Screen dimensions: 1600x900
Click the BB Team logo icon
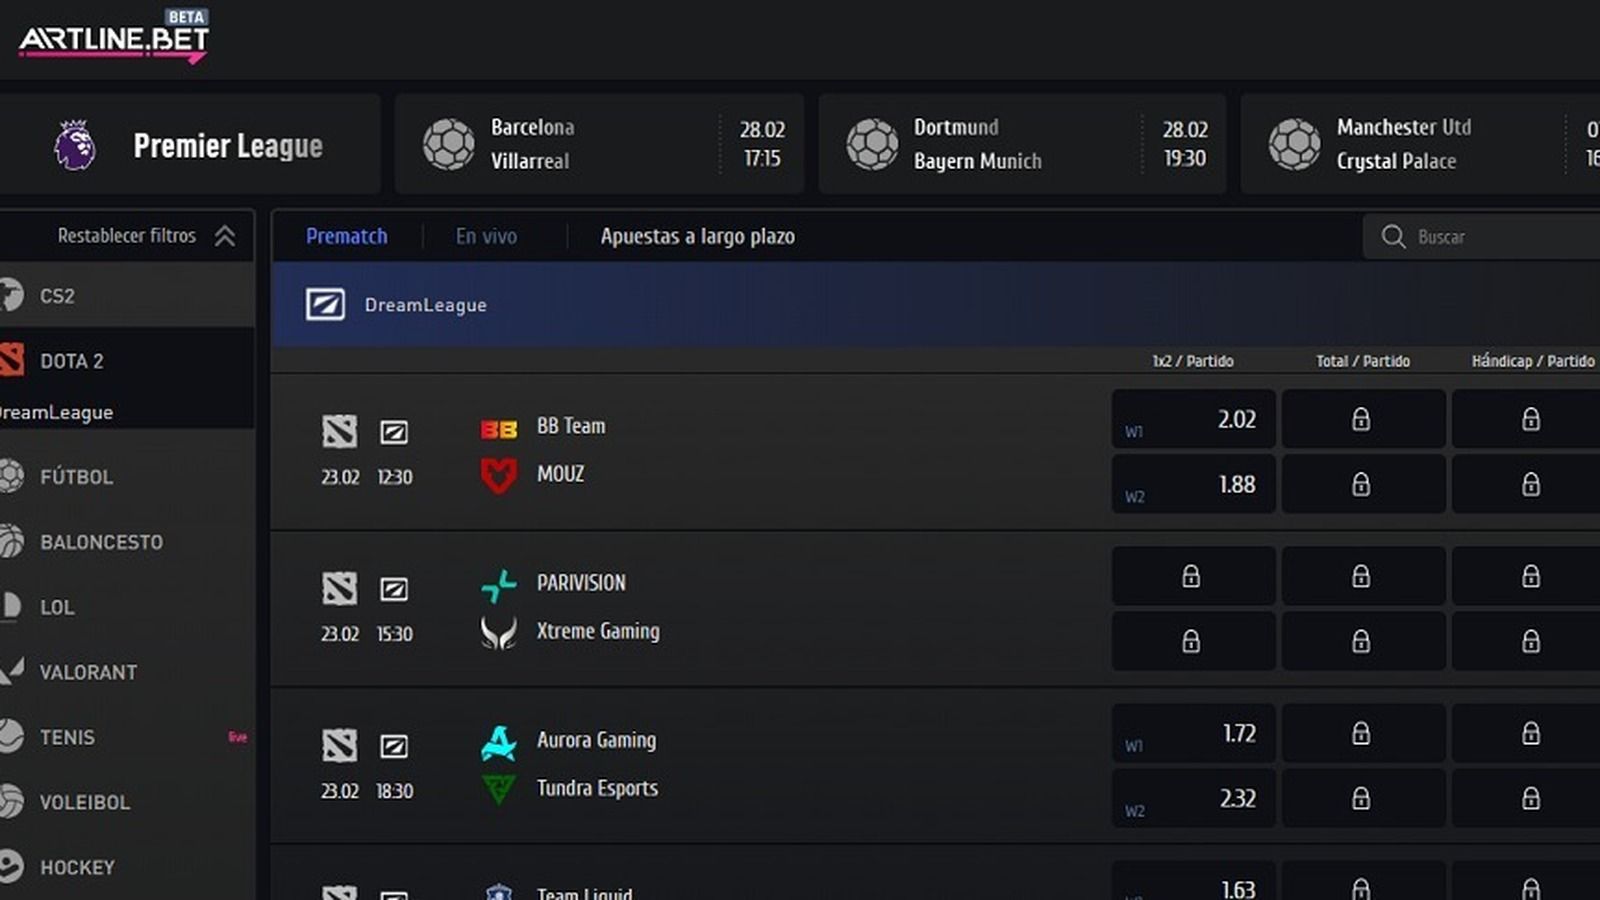pyautogui.click(x=498, y=429)
